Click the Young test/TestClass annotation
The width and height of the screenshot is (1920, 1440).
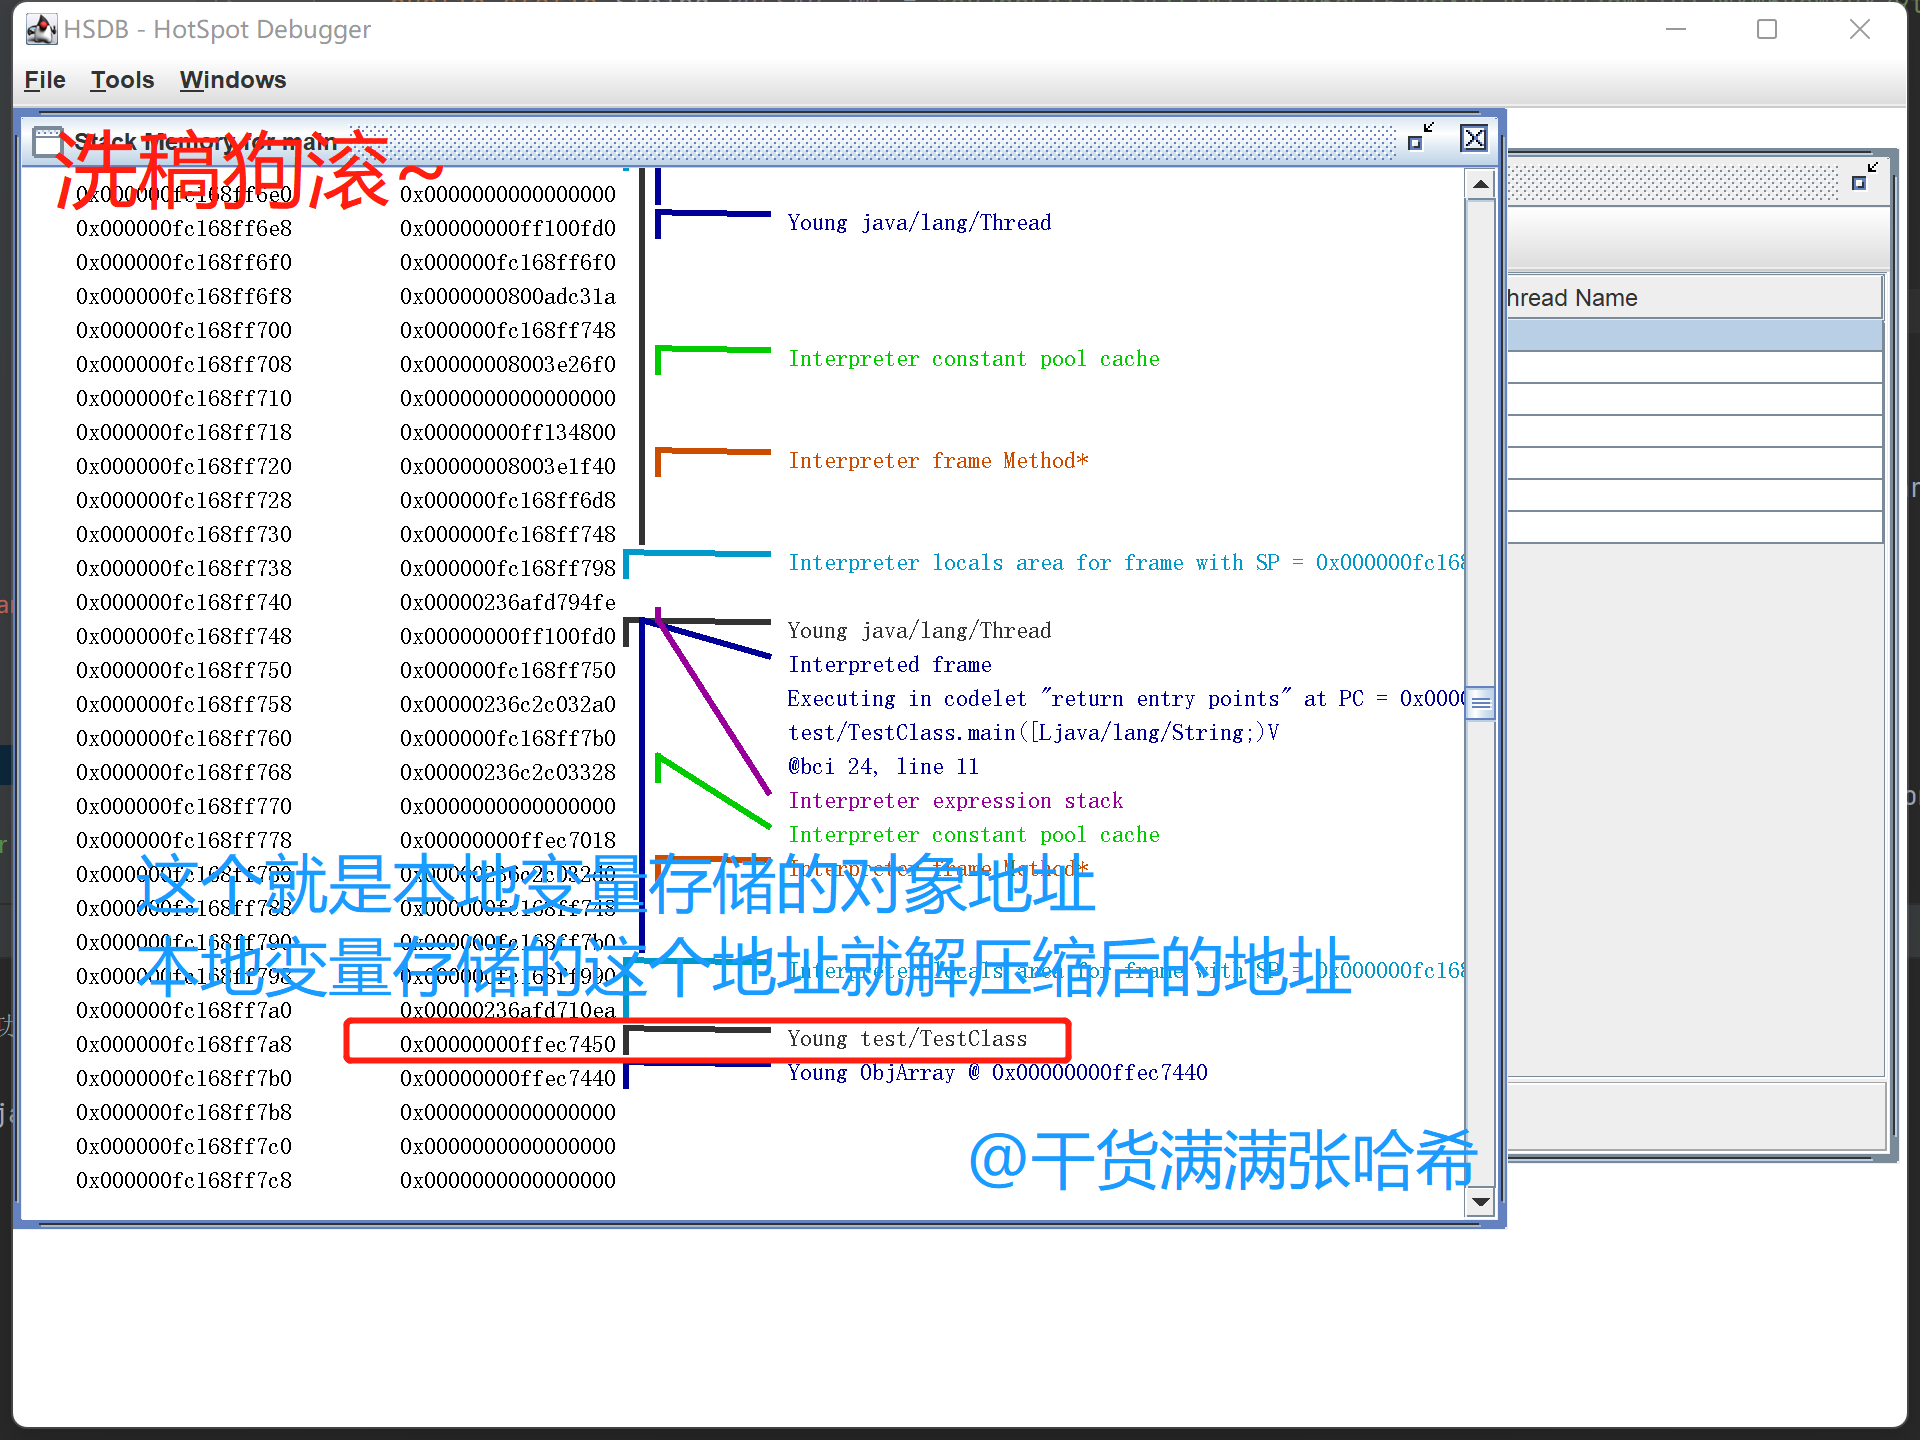[x=907, y=1039]
